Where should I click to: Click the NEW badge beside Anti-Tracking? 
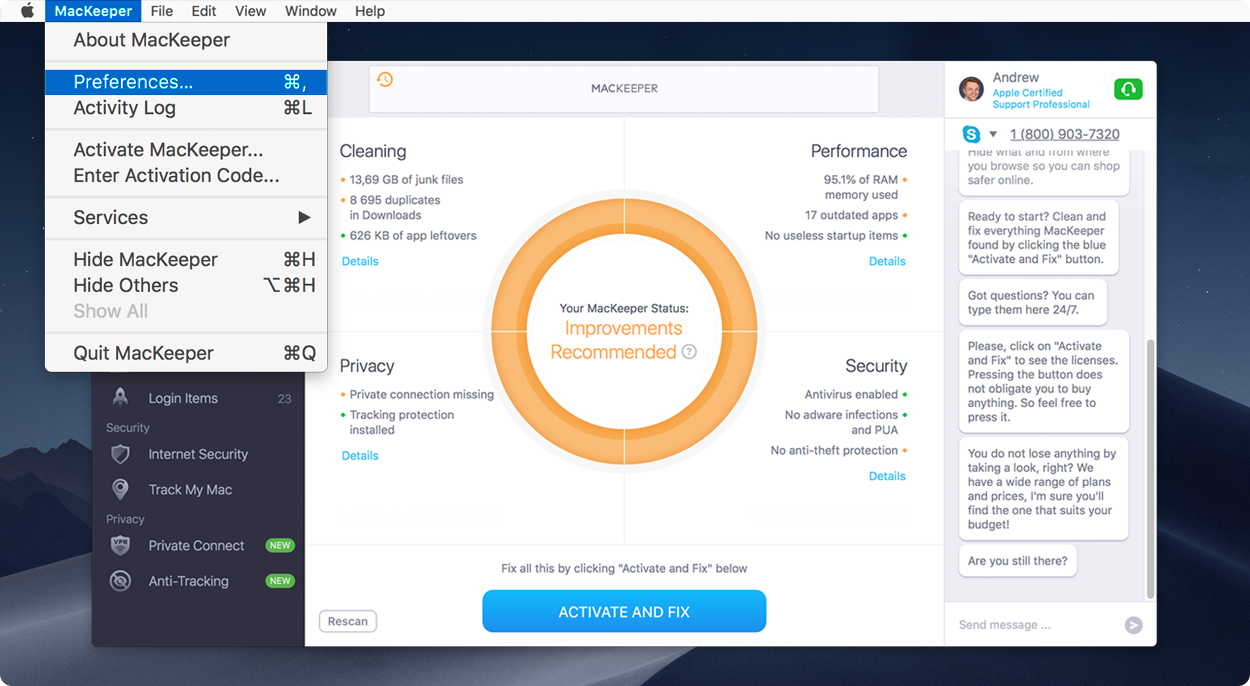280,581
